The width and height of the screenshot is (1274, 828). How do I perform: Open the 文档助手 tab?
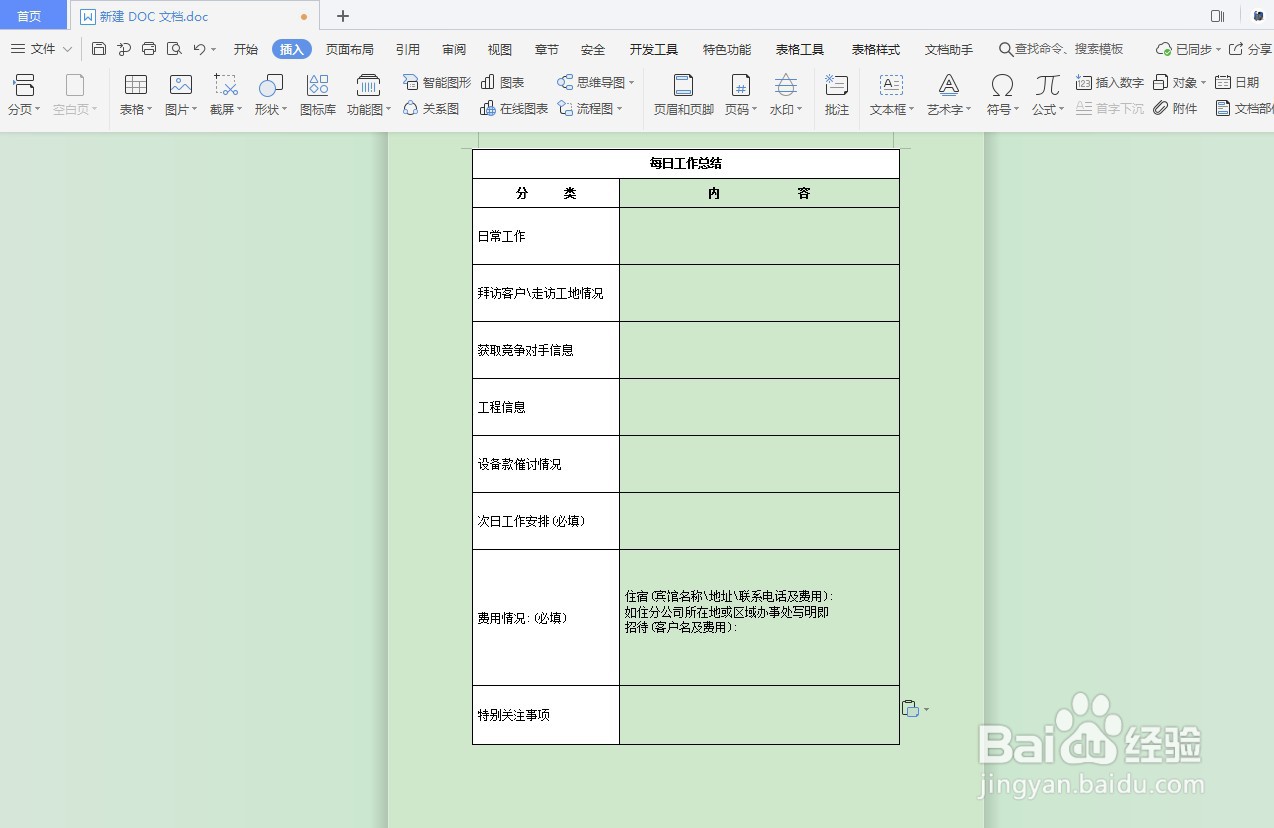point(949,49)
